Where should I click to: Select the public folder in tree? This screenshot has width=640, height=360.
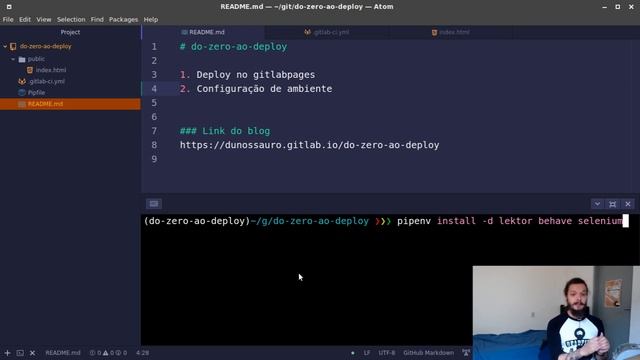[36, 59]
